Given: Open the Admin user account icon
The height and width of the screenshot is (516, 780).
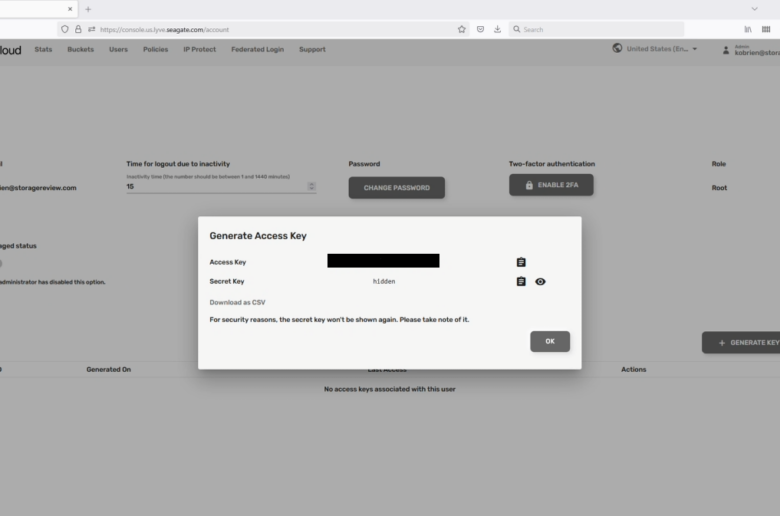Looking at the screenshot, I should (x=726, y=50).
